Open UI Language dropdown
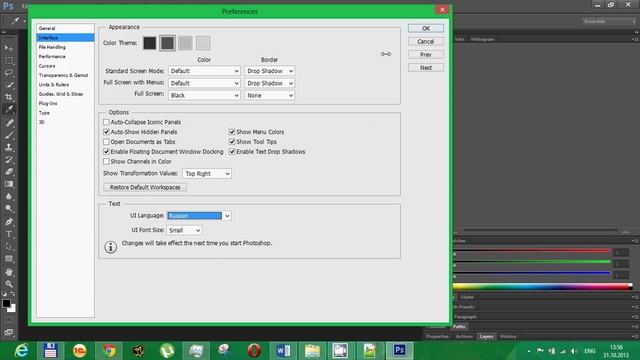The image size is (640, 360). pyautogui.click(x=199, y=216)
